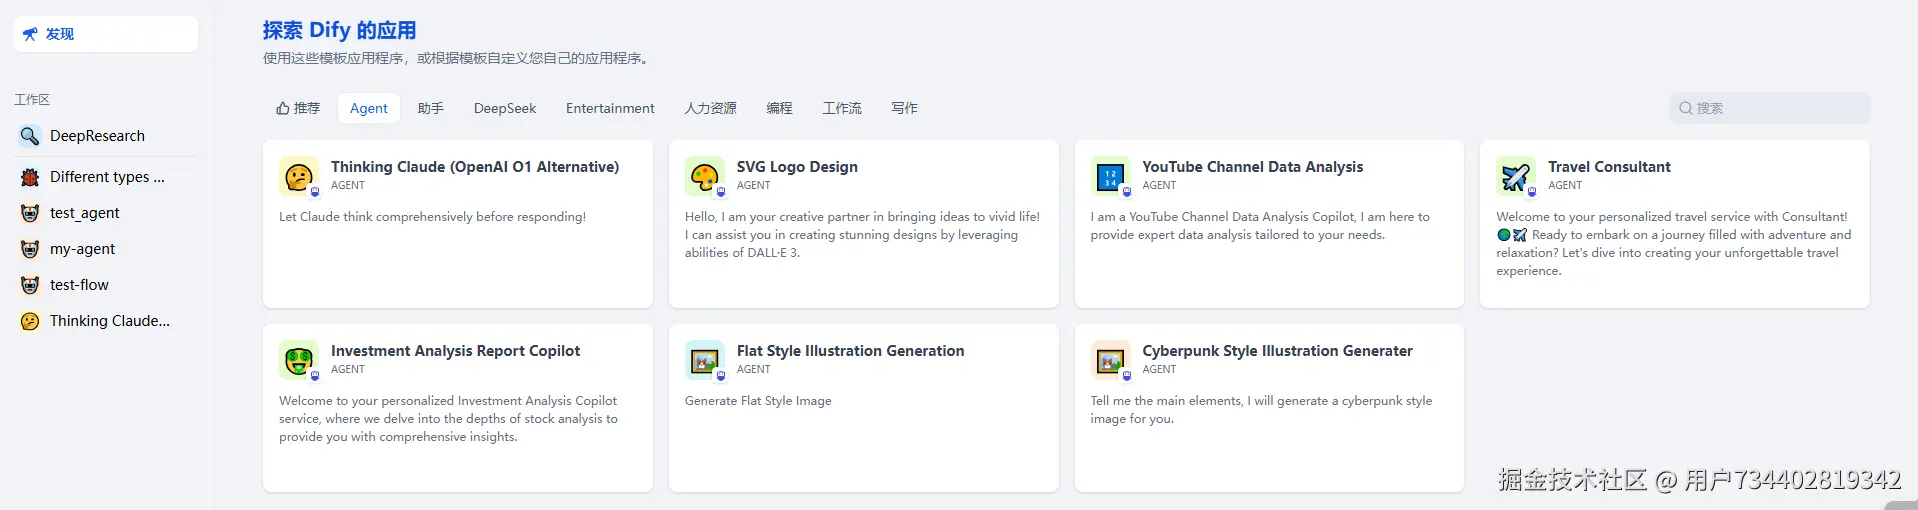Click the my-agent robot face icon

[30, 249]
